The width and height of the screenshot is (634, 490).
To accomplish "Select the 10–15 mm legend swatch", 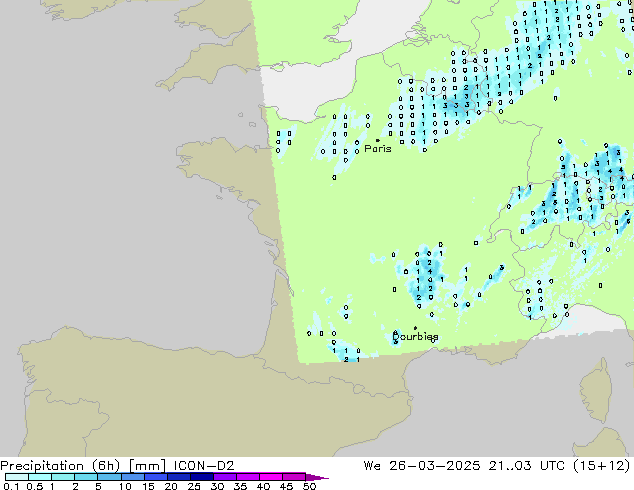I will [x=132, y=477].
